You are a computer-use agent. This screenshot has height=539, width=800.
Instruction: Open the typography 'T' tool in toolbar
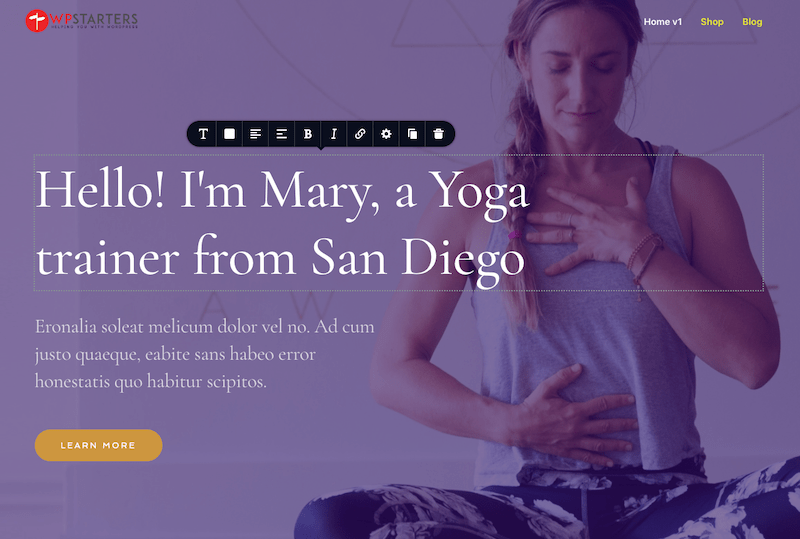203,134
